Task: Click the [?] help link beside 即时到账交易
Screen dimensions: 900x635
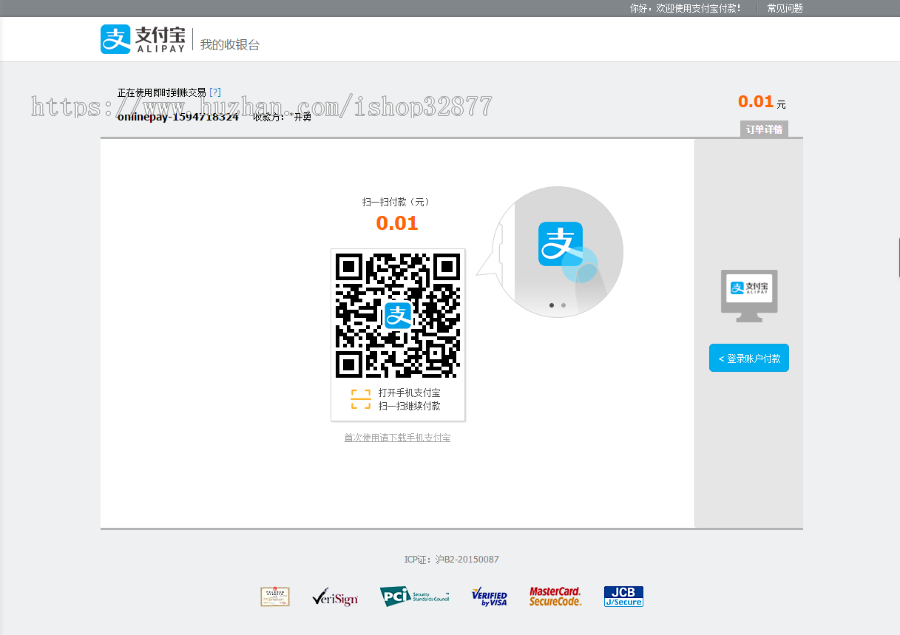Action: click(x=215, y=92)
